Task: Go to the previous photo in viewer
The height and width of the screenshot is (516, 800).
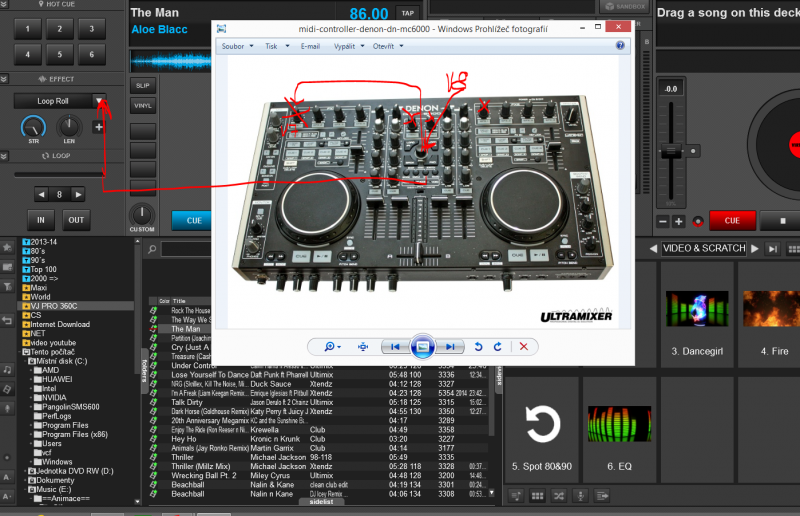Action: coord(395,347)
